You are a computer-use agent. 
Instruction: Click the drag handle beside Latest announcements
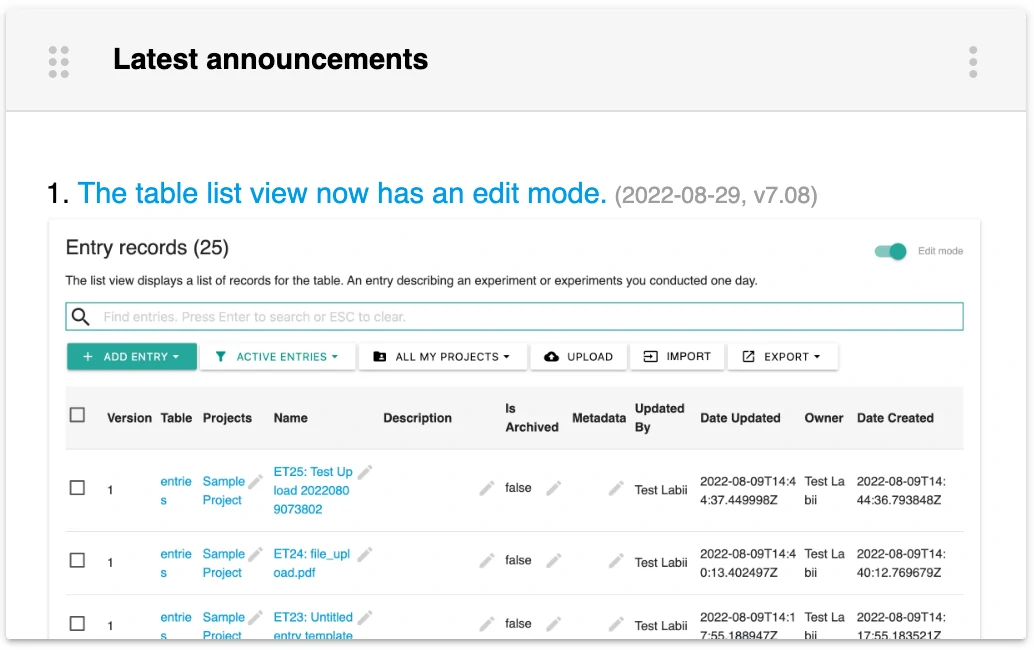tap(59, 61)
